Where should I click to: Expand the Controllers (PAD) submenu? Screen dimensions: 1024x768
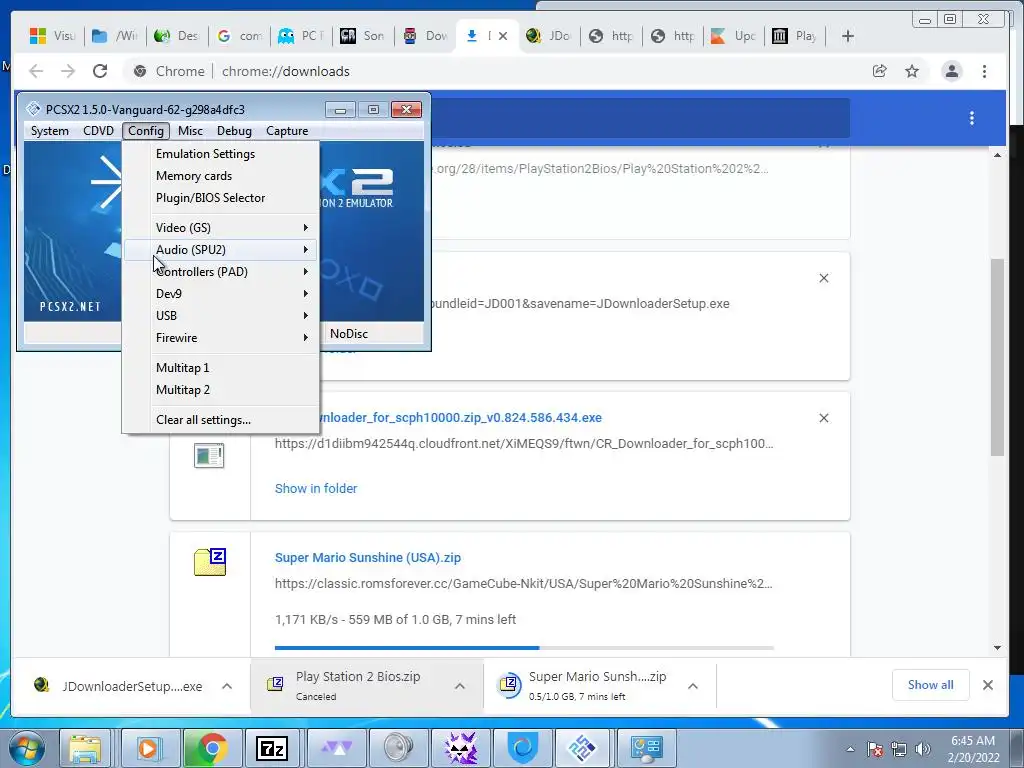221,272
